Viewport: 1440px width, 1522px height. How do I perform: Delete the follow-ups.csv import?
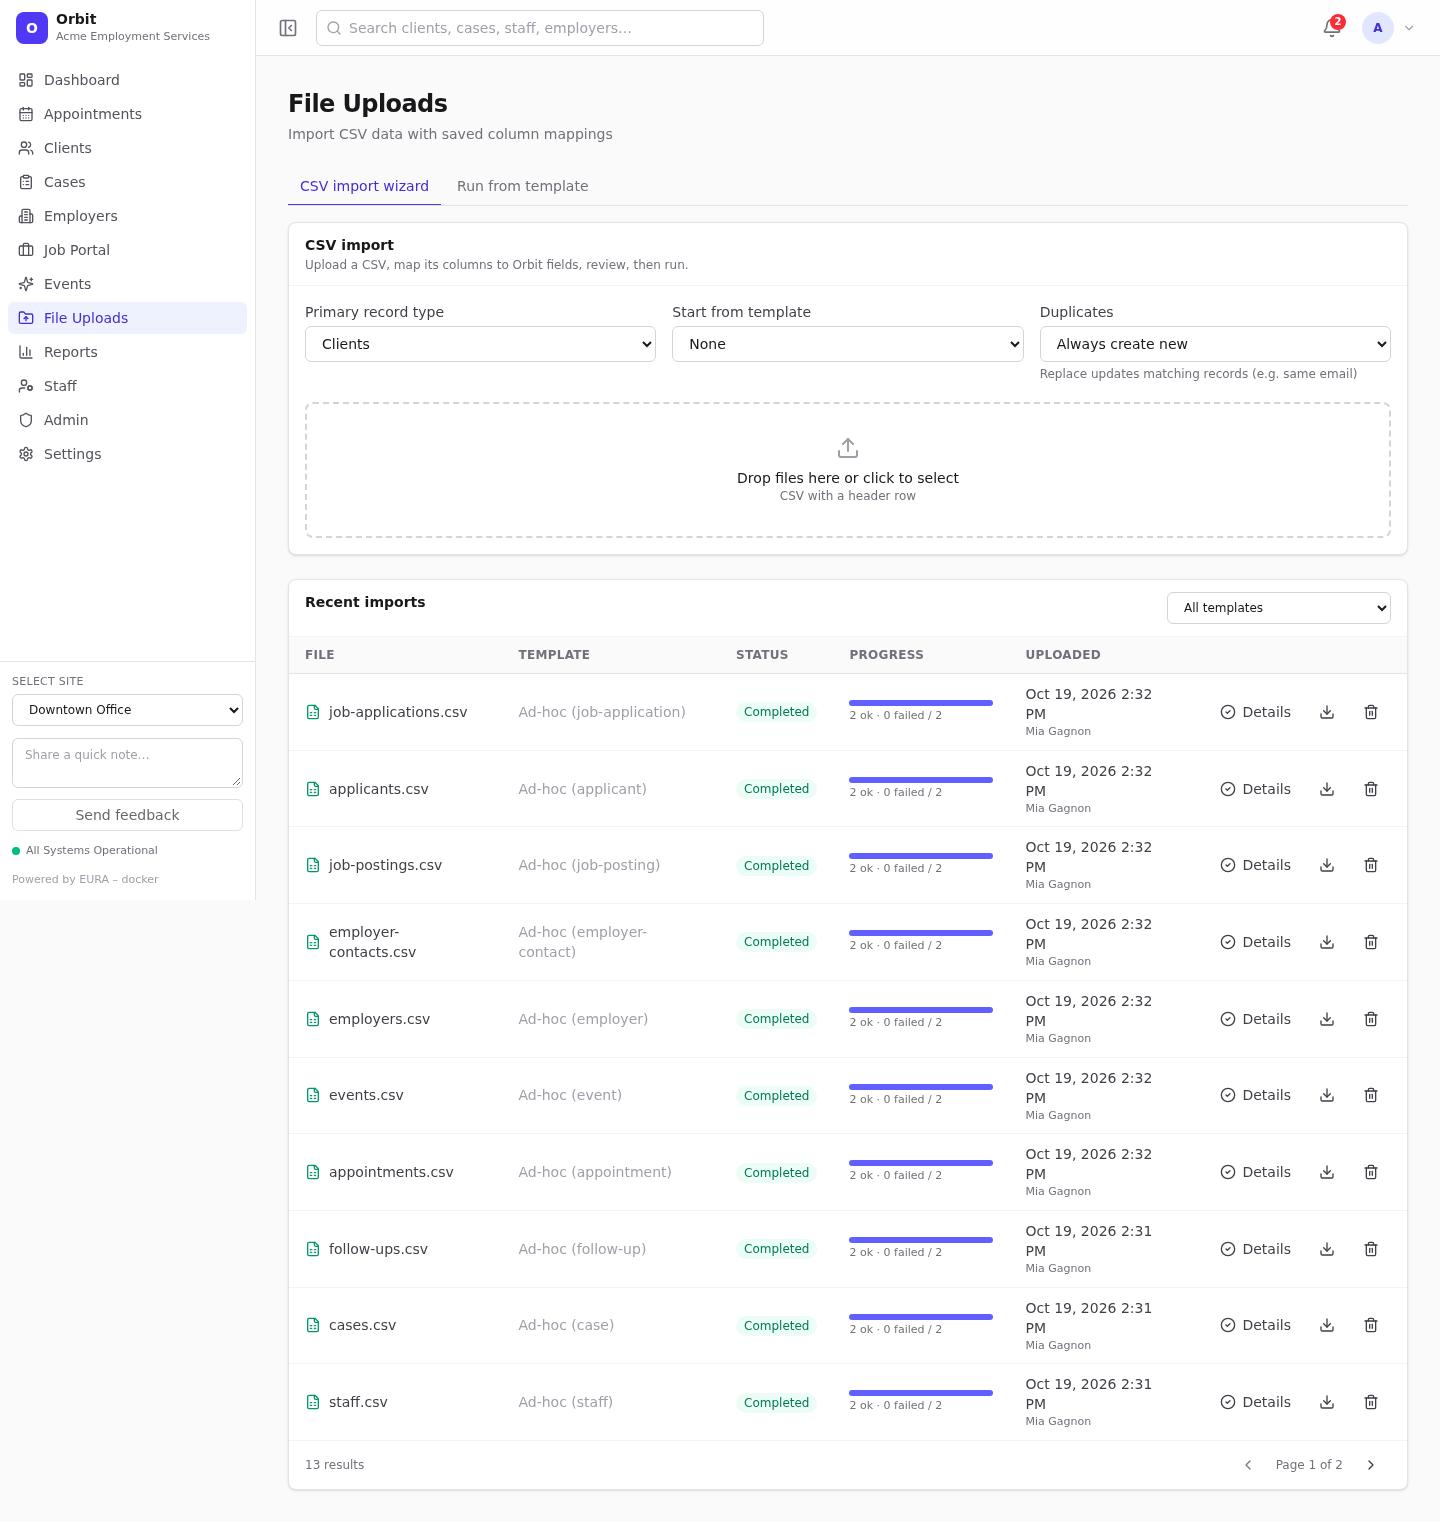point(1371,1249)
